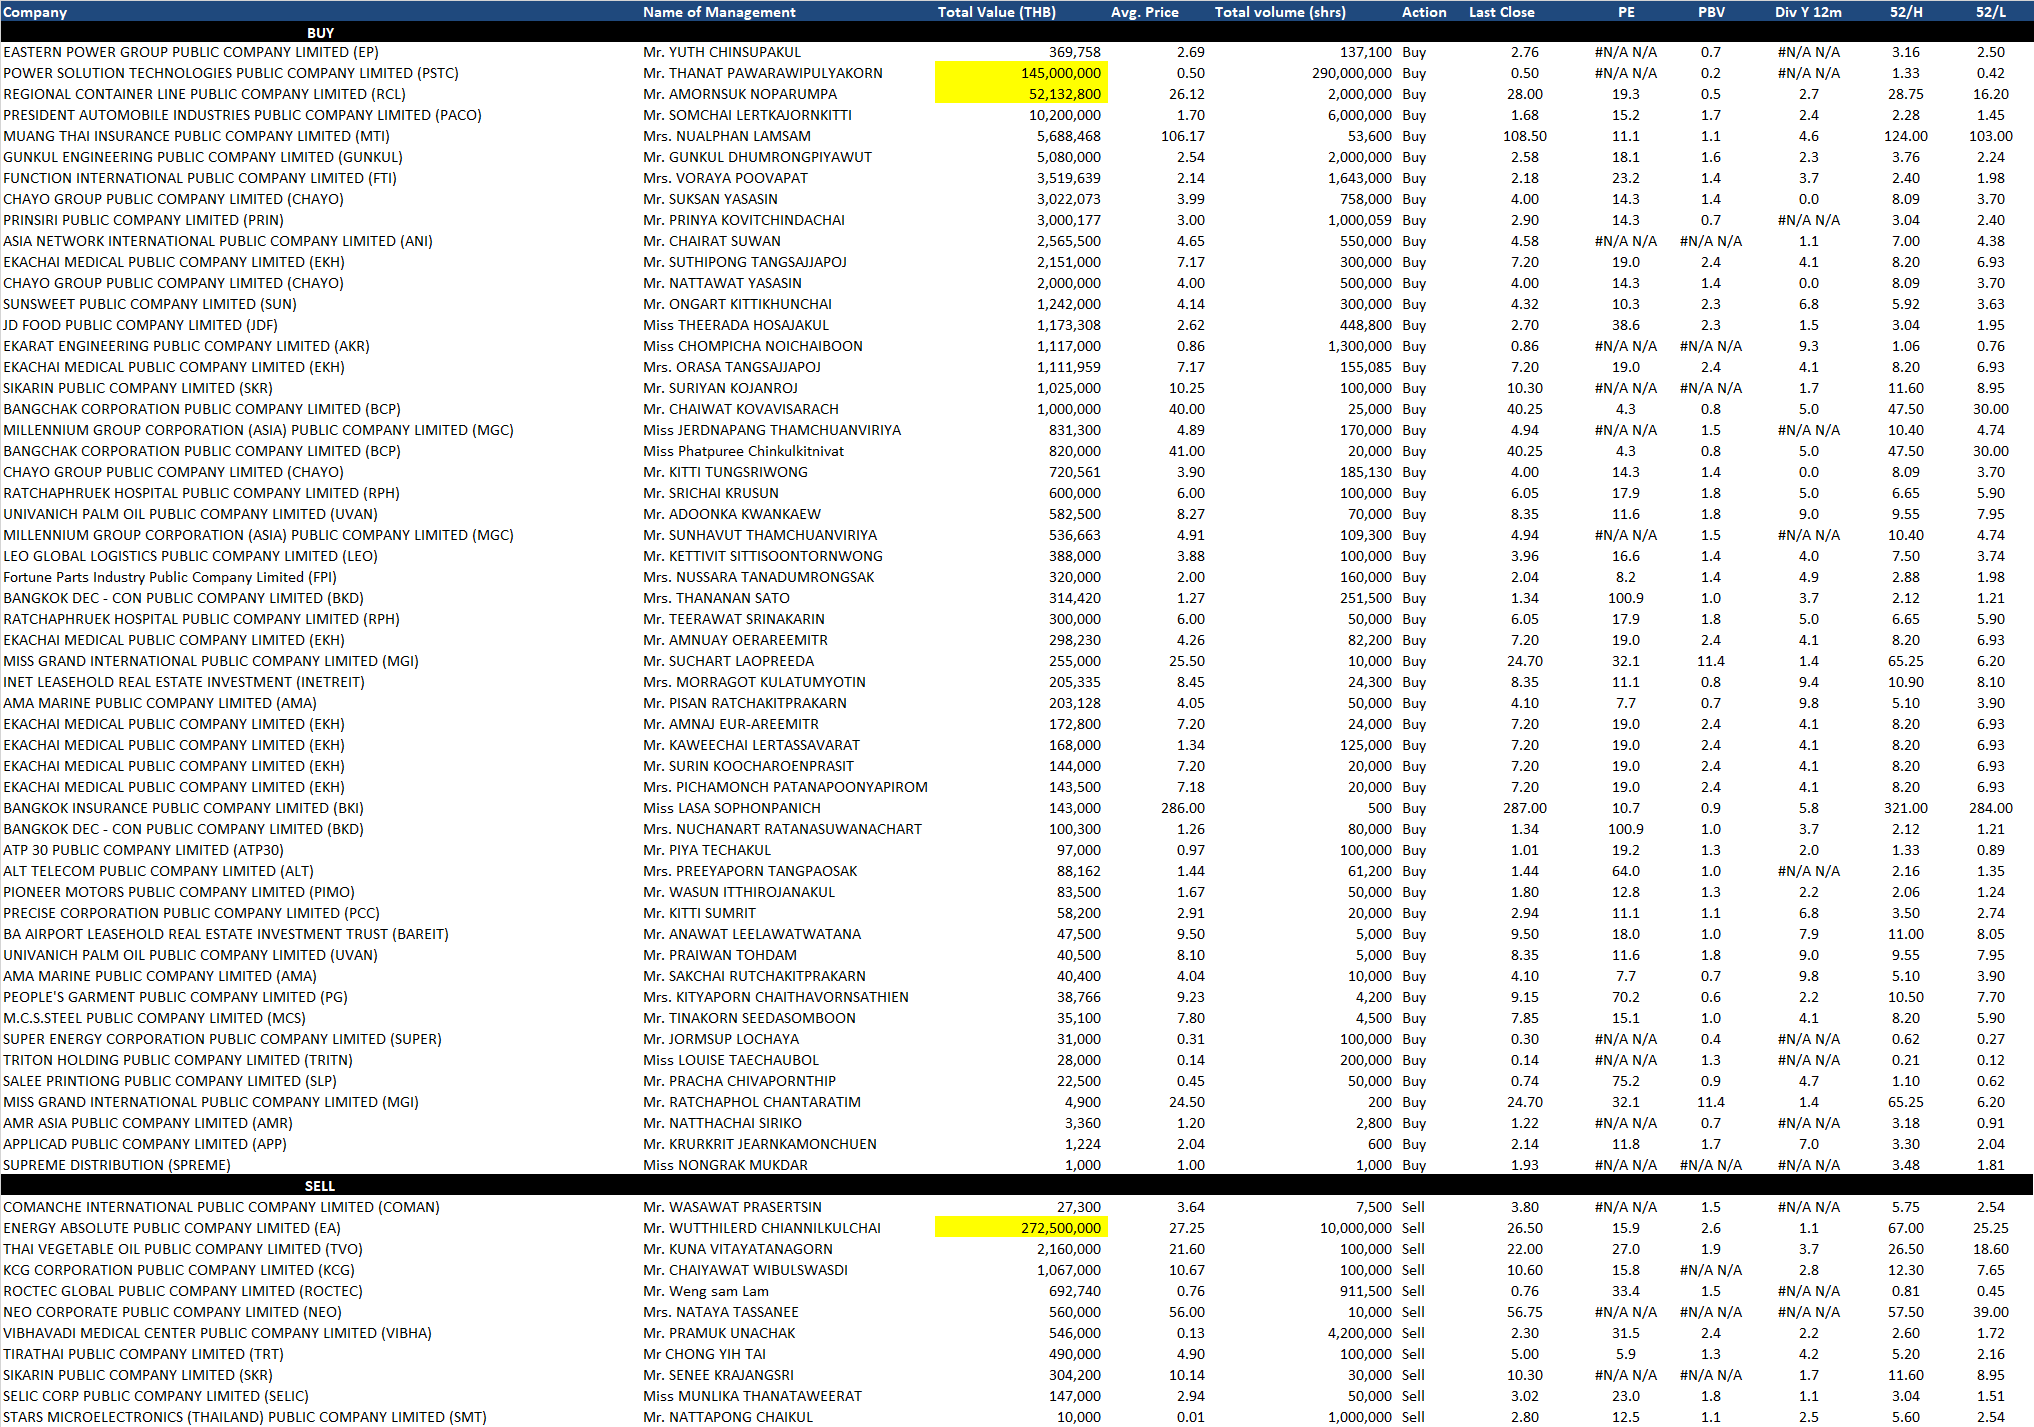The height and width of the screenshot is (1427, 2034).
Task: Select the black BUY section row
Action: (320, 33)
